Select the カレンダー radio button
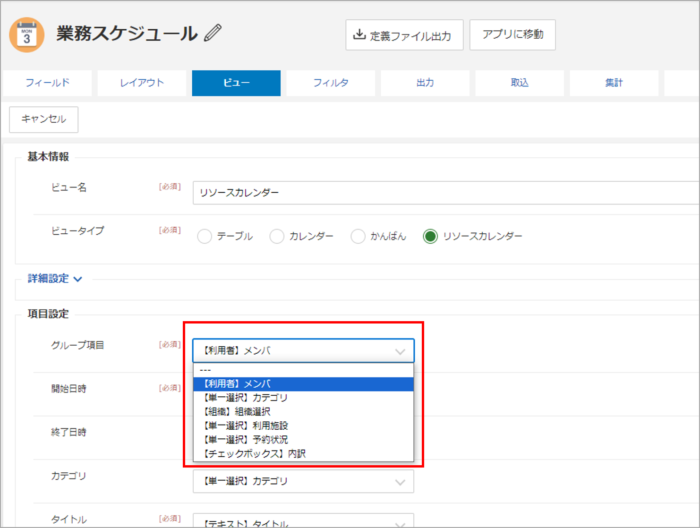The image size is (700, 528). [x=277, y=236]
